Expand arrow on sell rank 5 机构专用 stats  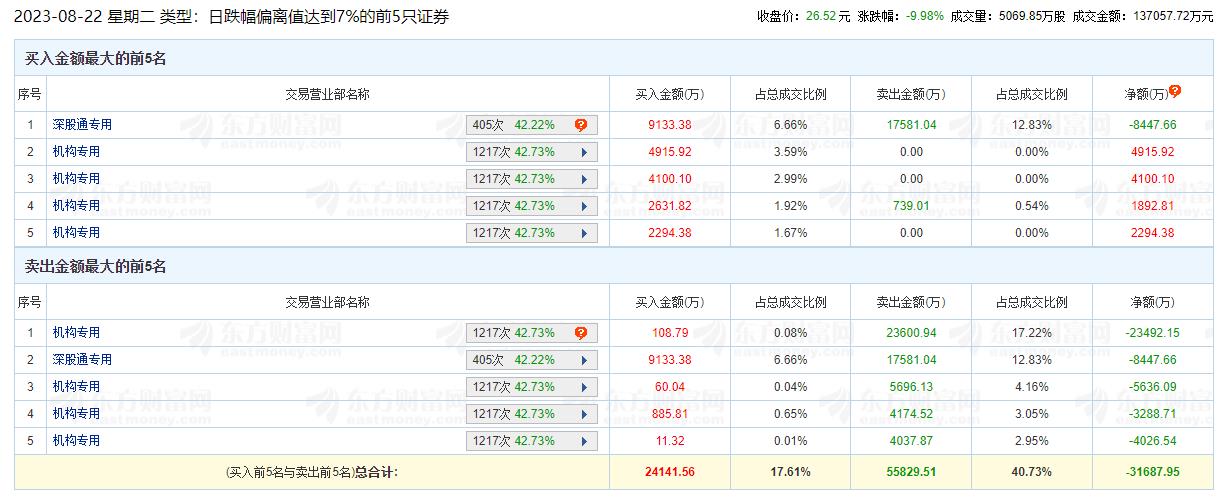581,441
